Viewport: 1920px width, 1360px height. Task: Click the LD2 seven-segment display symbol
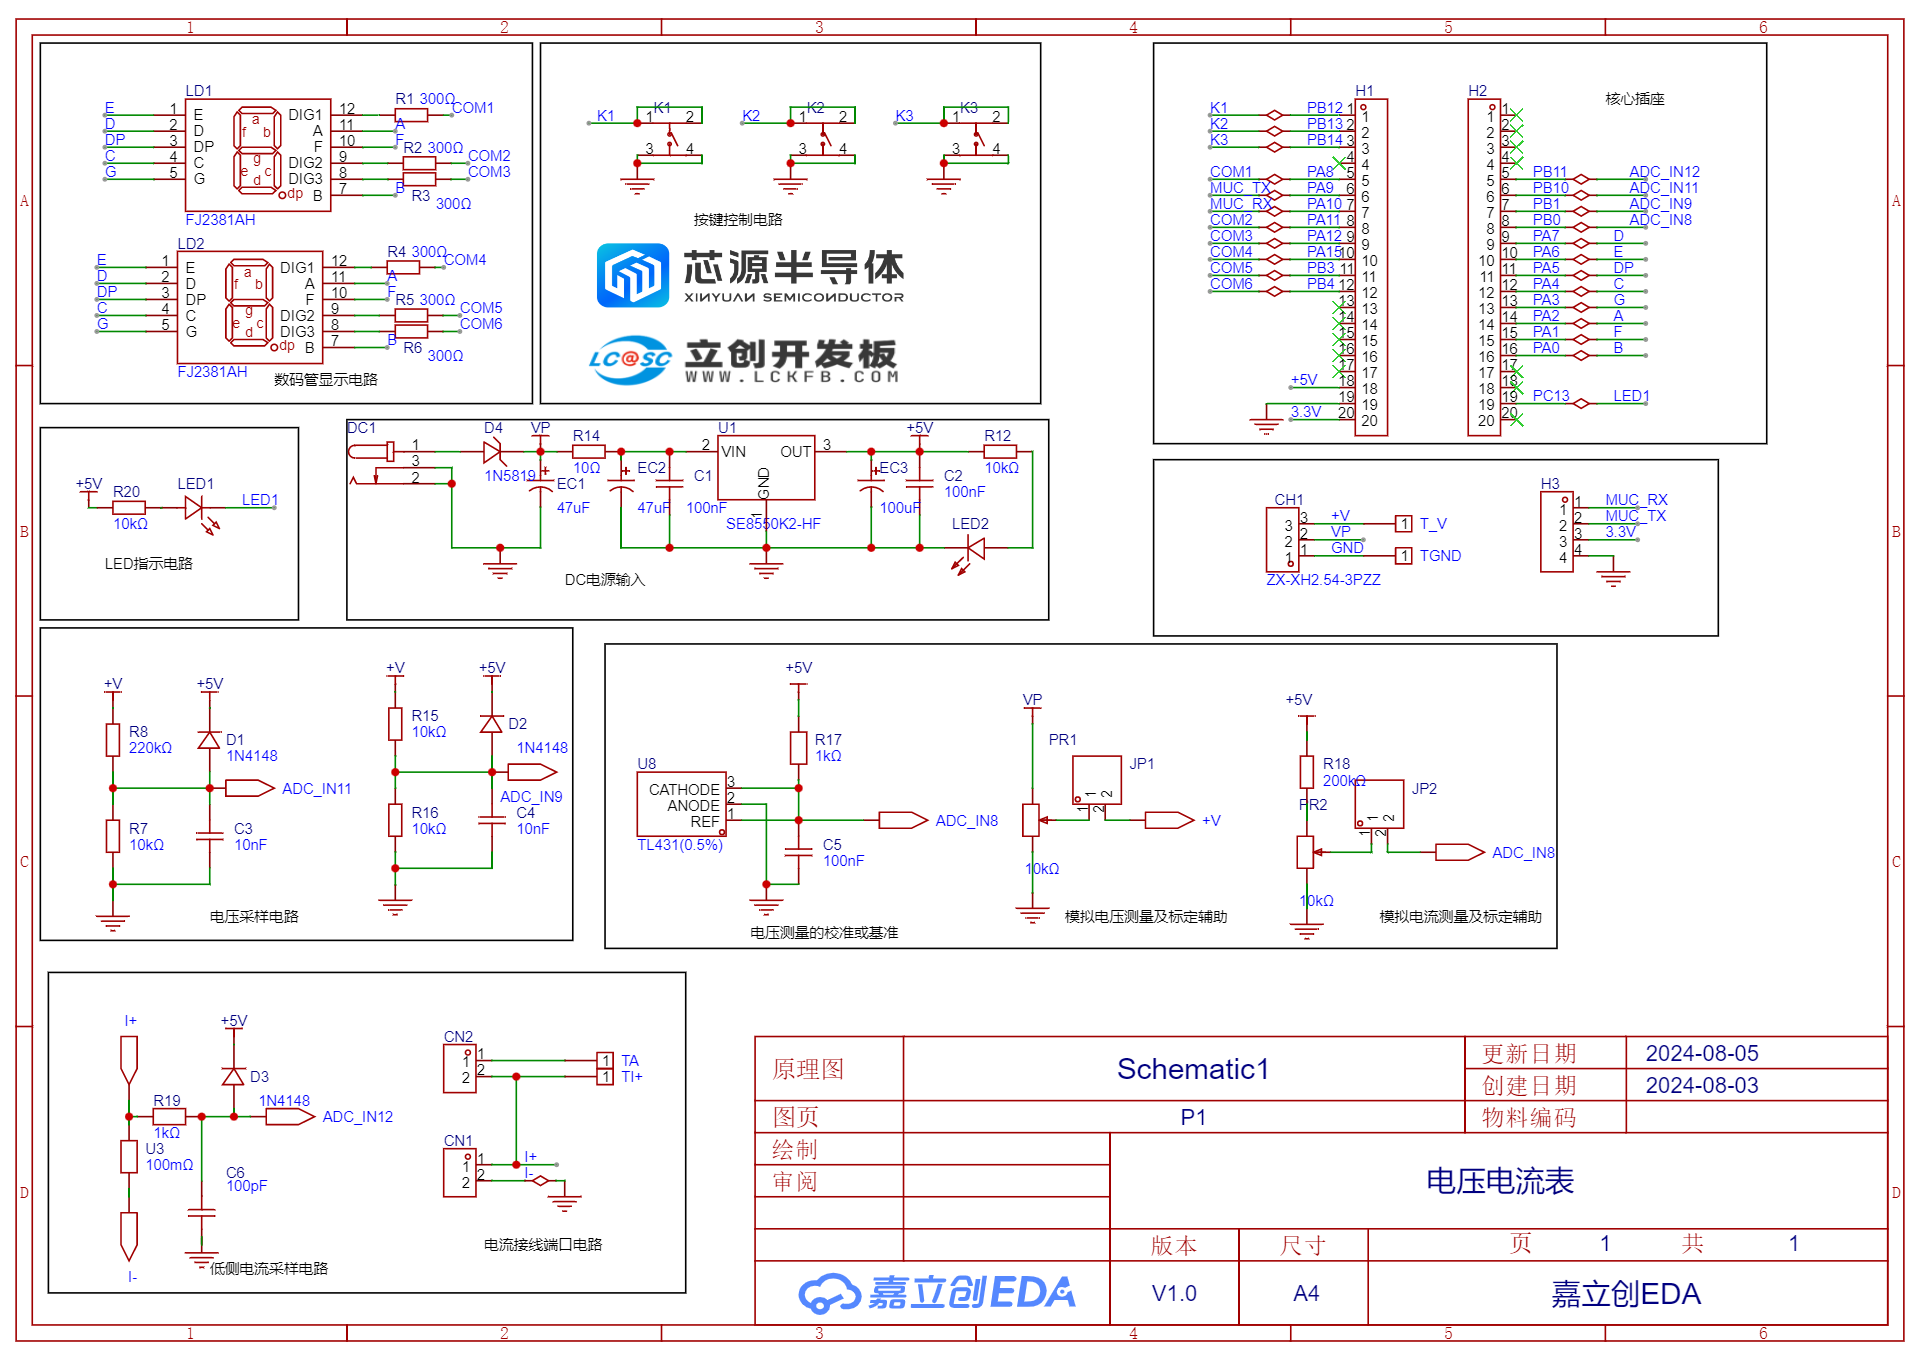point(250,307)
